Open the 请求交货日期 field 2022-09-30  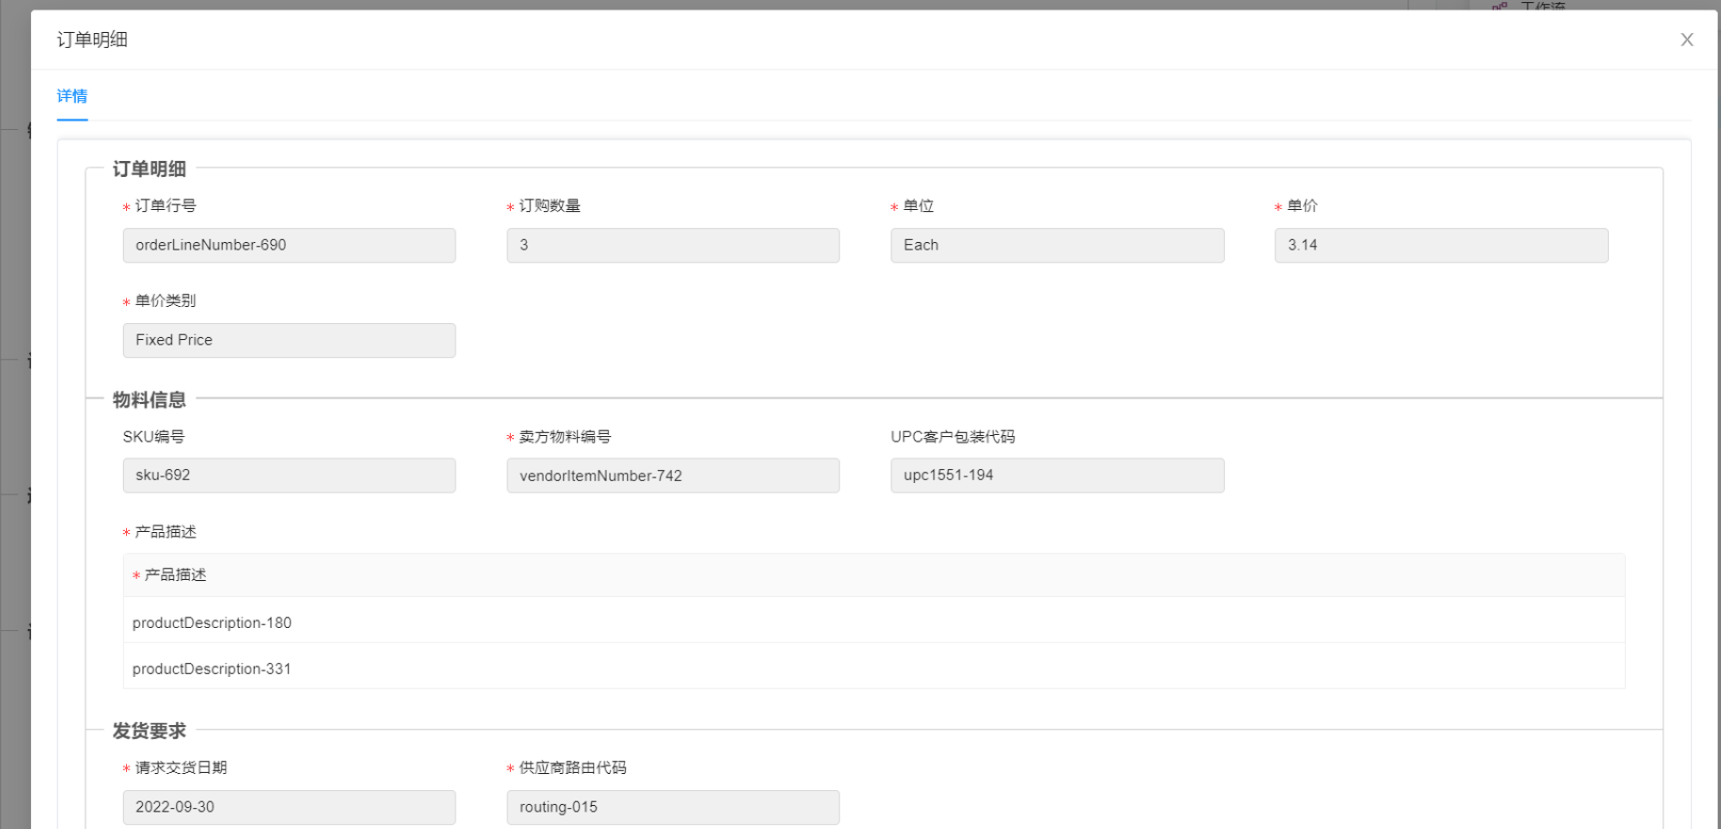pos(289,807)
